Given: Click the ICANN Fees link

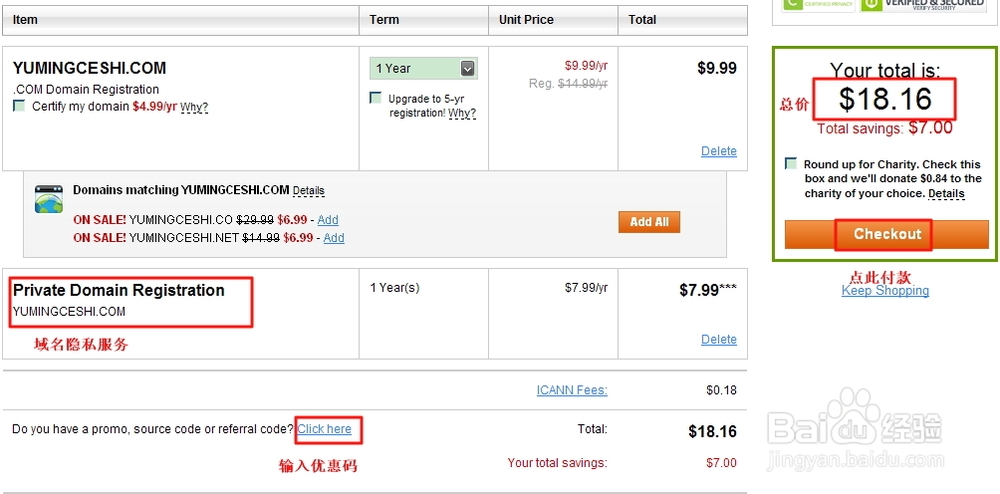Looking at the screenshot, I should click(572, 390).
